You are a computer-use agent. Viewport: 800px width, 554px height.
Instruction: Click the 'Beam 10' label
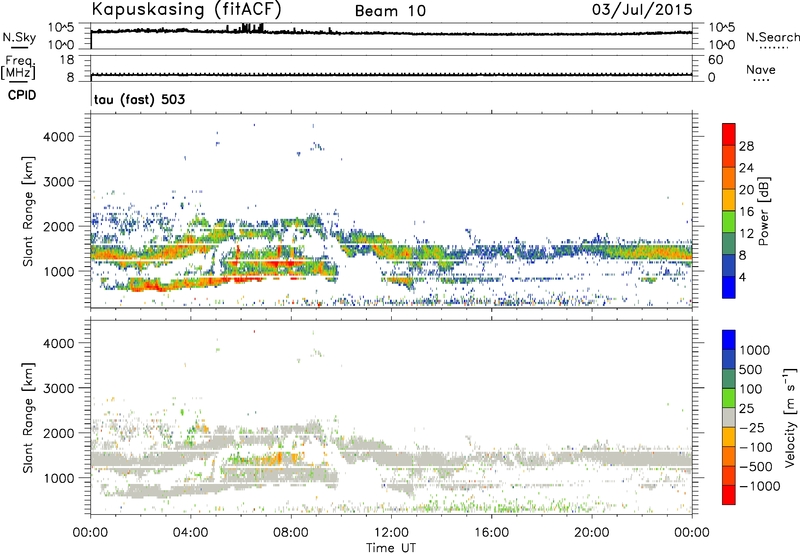click(x=390, y=11)
